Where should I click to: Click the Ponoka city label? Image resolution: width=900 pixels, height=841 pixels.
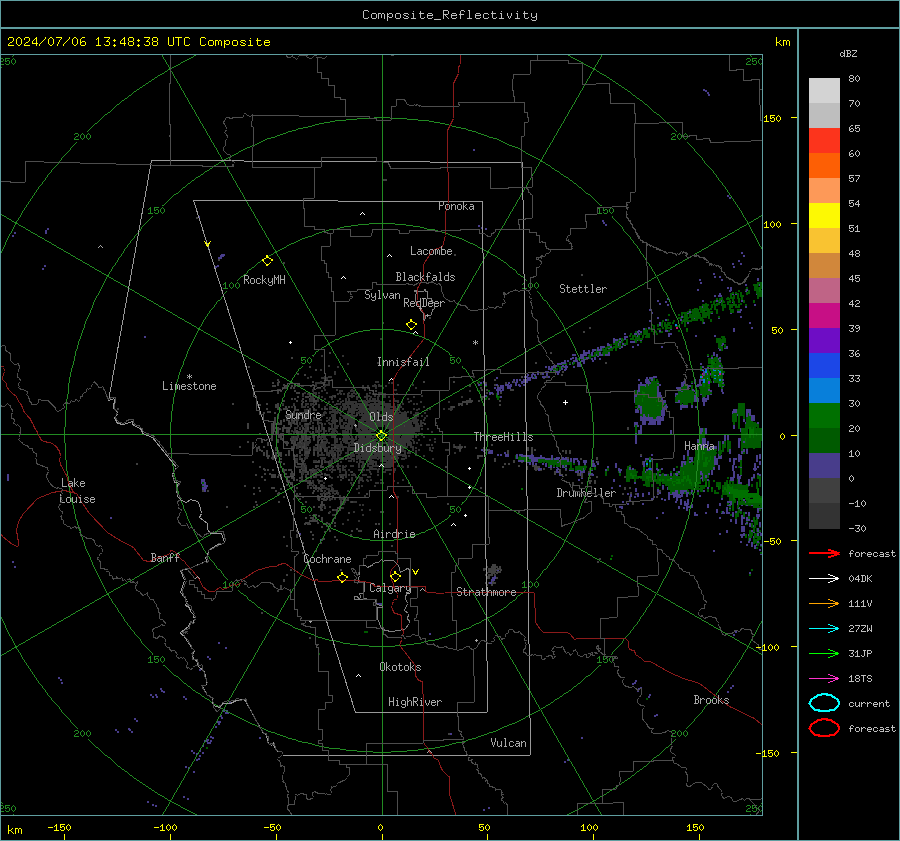tap(456, 206)
